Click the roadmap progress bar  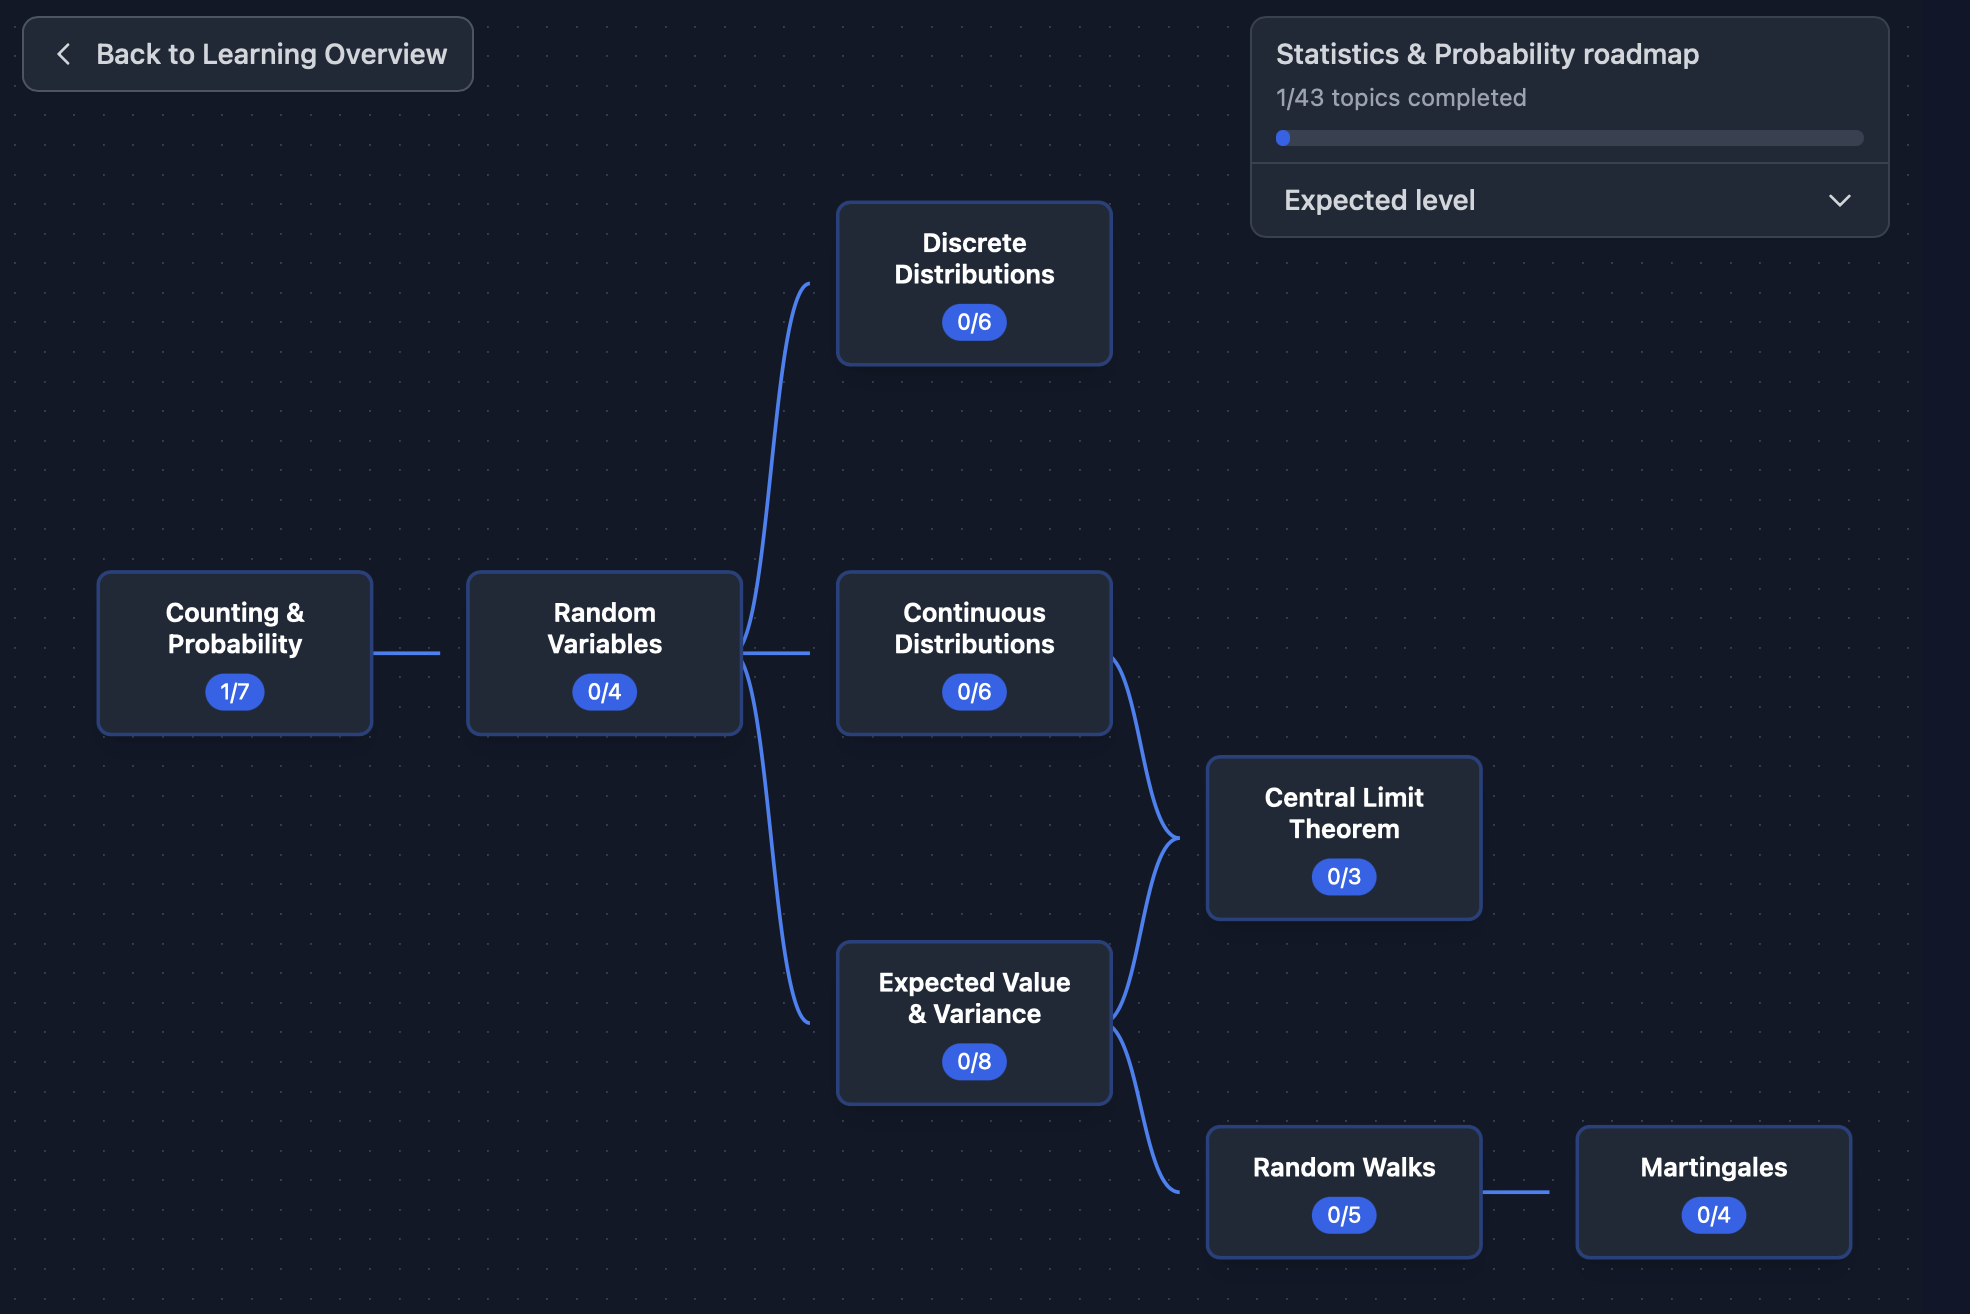pos(1569,138)
